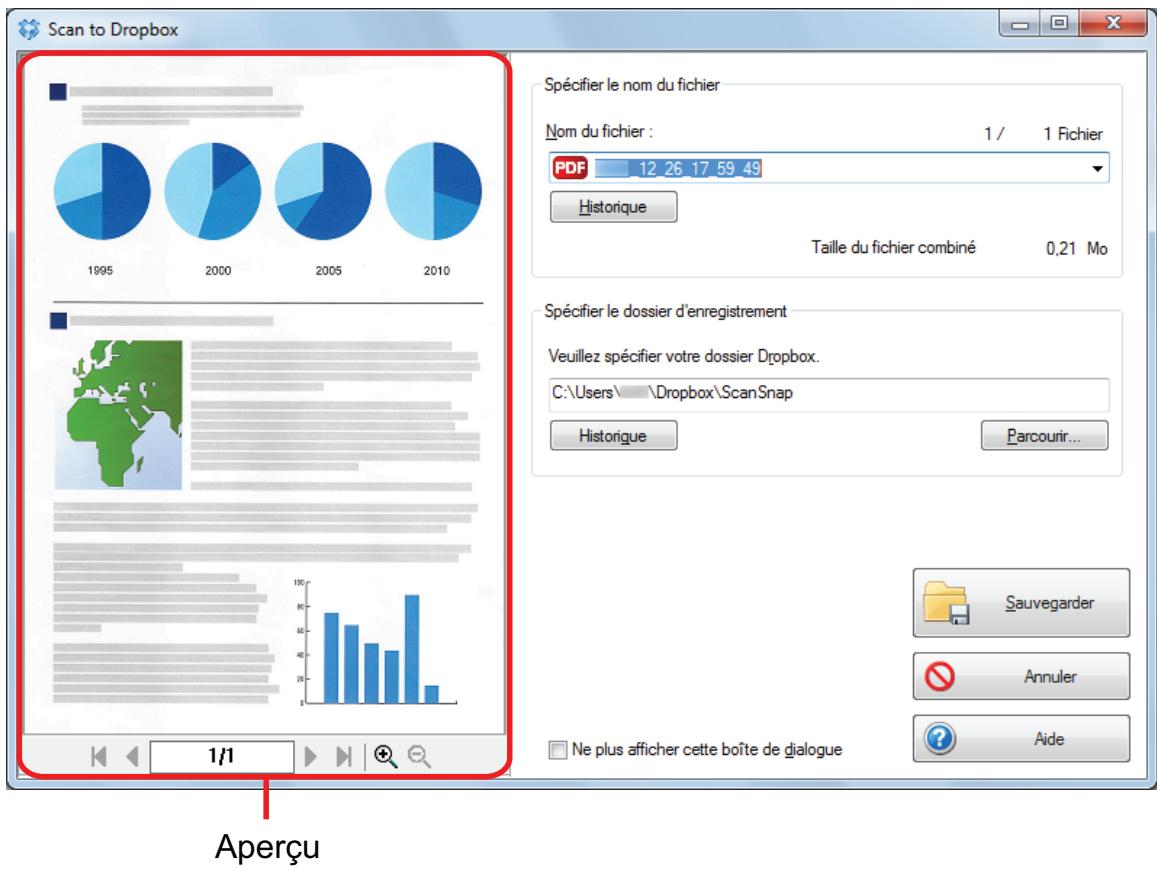Click the page number field 1/1
1157x871 pixels.
221,756
